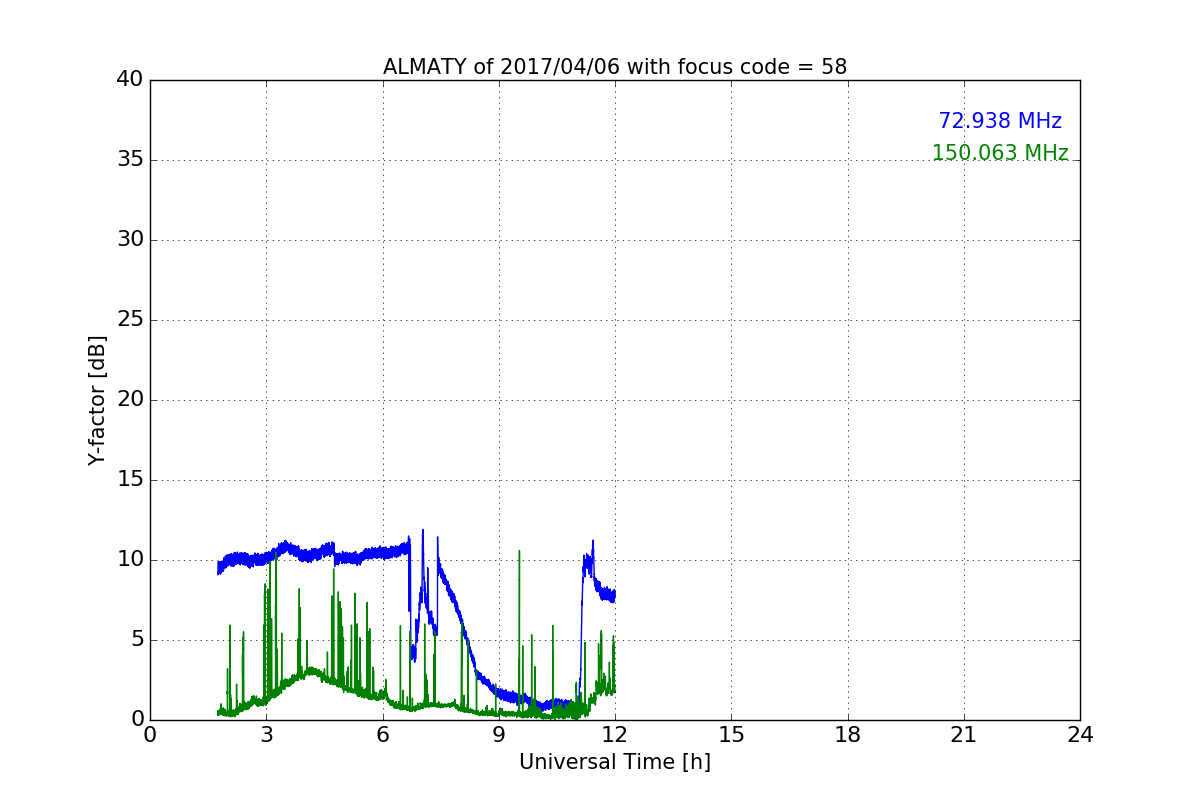Click the x-axis tick label 15

[731, 735]
